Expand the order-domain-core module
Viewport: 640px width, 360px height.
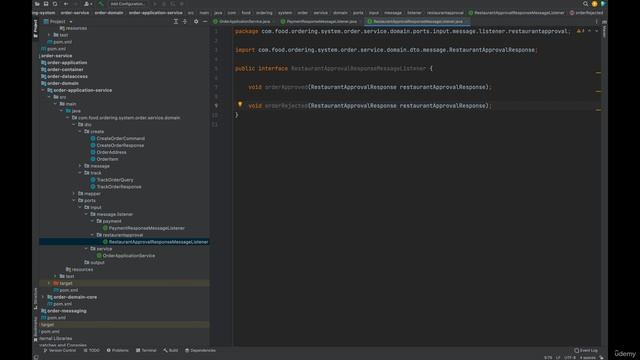pos(43,297)
